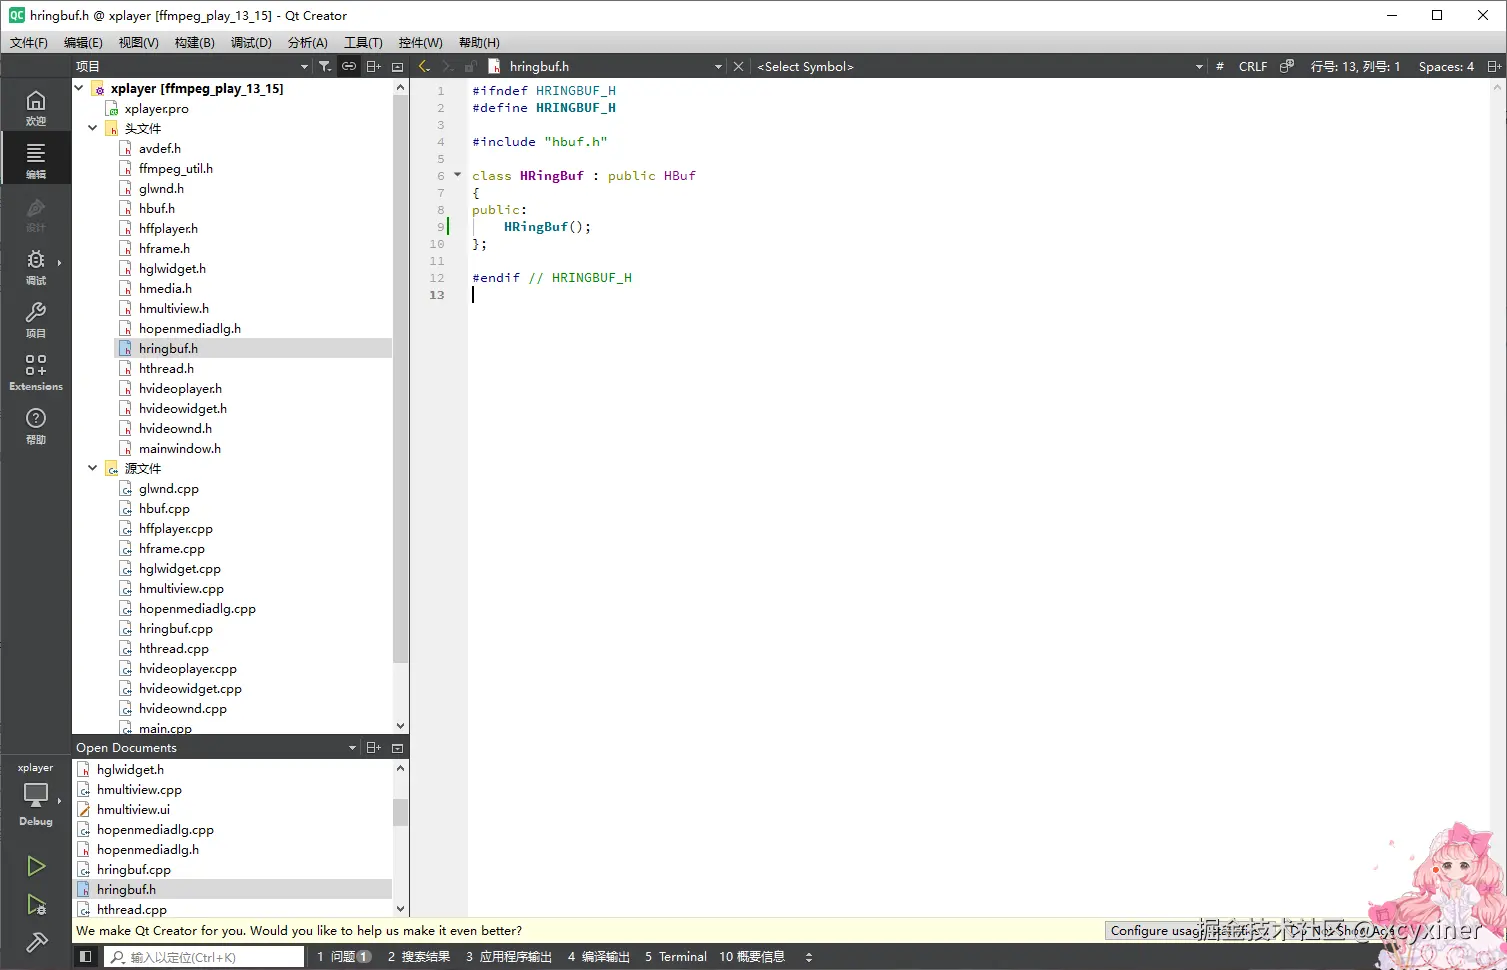Open the 编辑(E) menu
This screenshot has height=970, width=1507.
pos(83,42)
